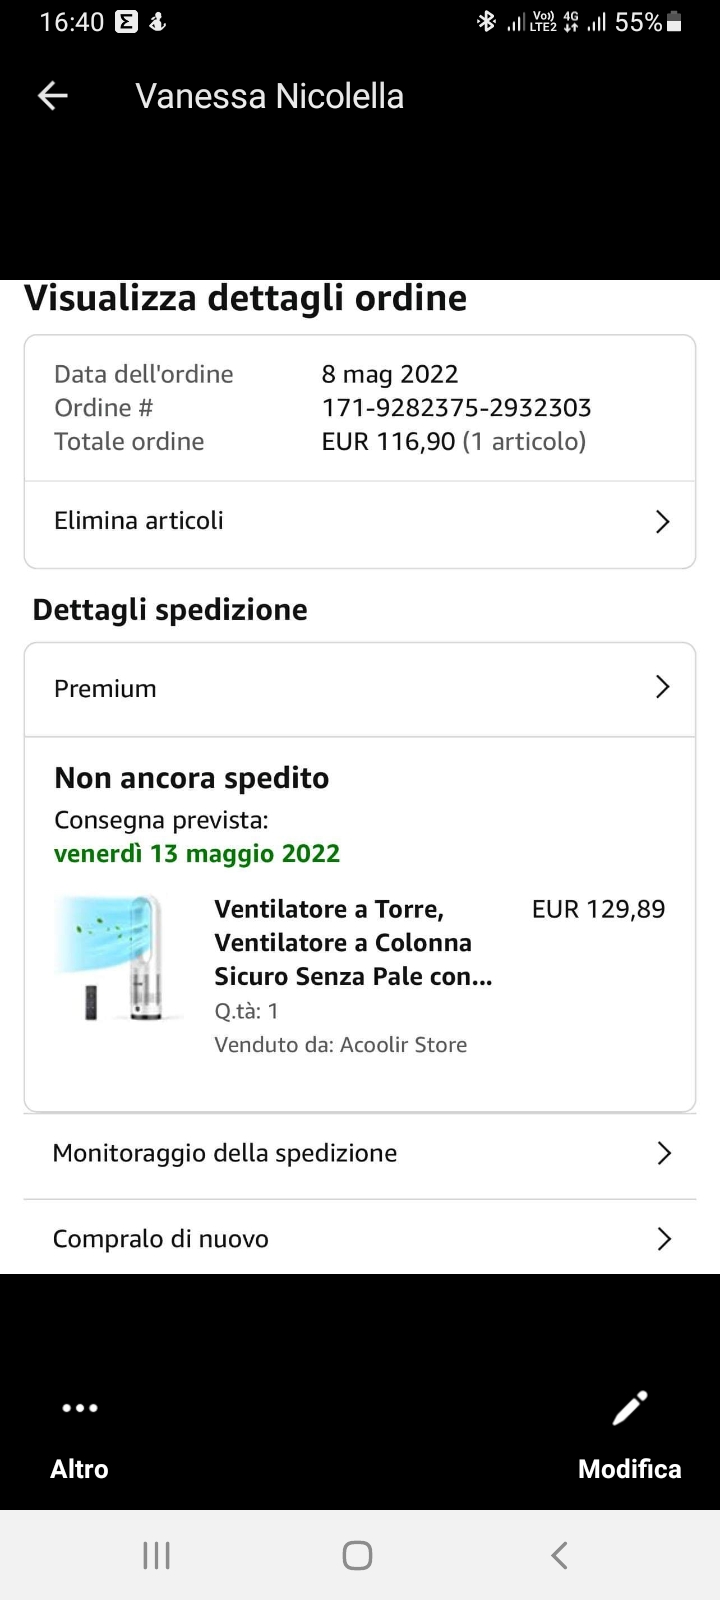Tap the Vanessa Nicolella header title

point(270,96)
